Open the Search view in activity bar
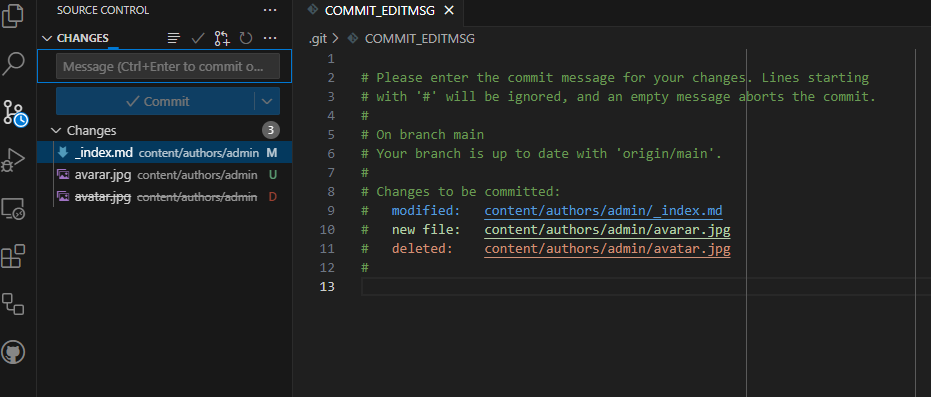The image size is (931, 397). tap(14, 63)
